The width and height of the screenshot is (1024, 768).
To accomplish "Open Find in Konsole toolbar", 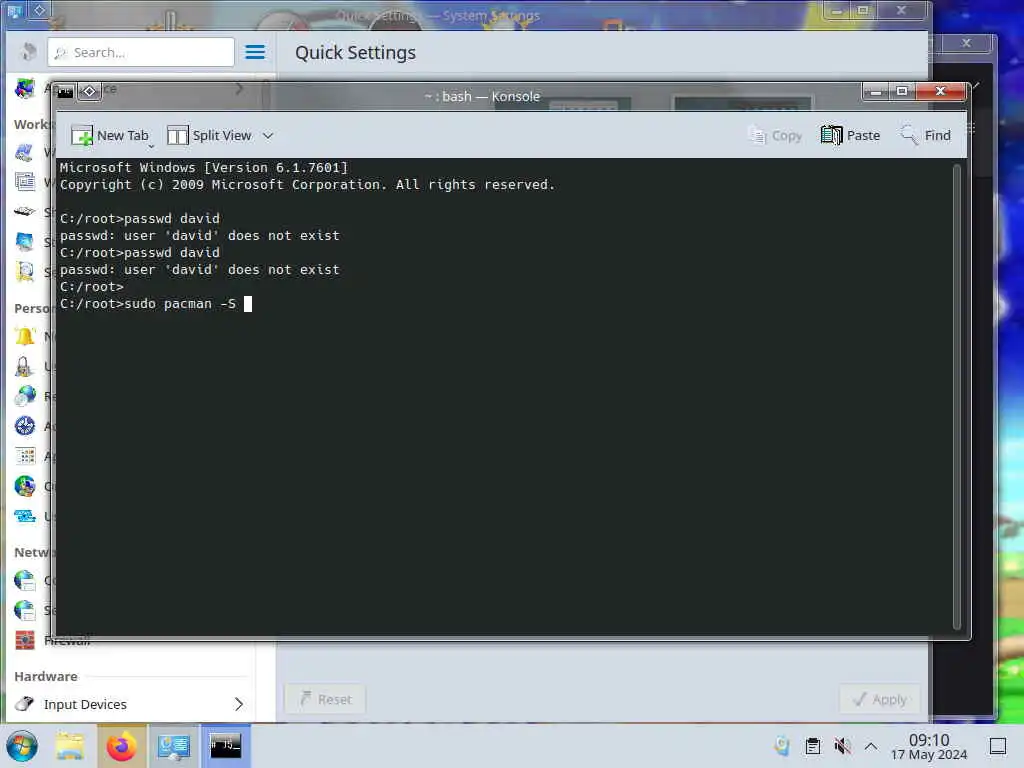I will (925, 135).
